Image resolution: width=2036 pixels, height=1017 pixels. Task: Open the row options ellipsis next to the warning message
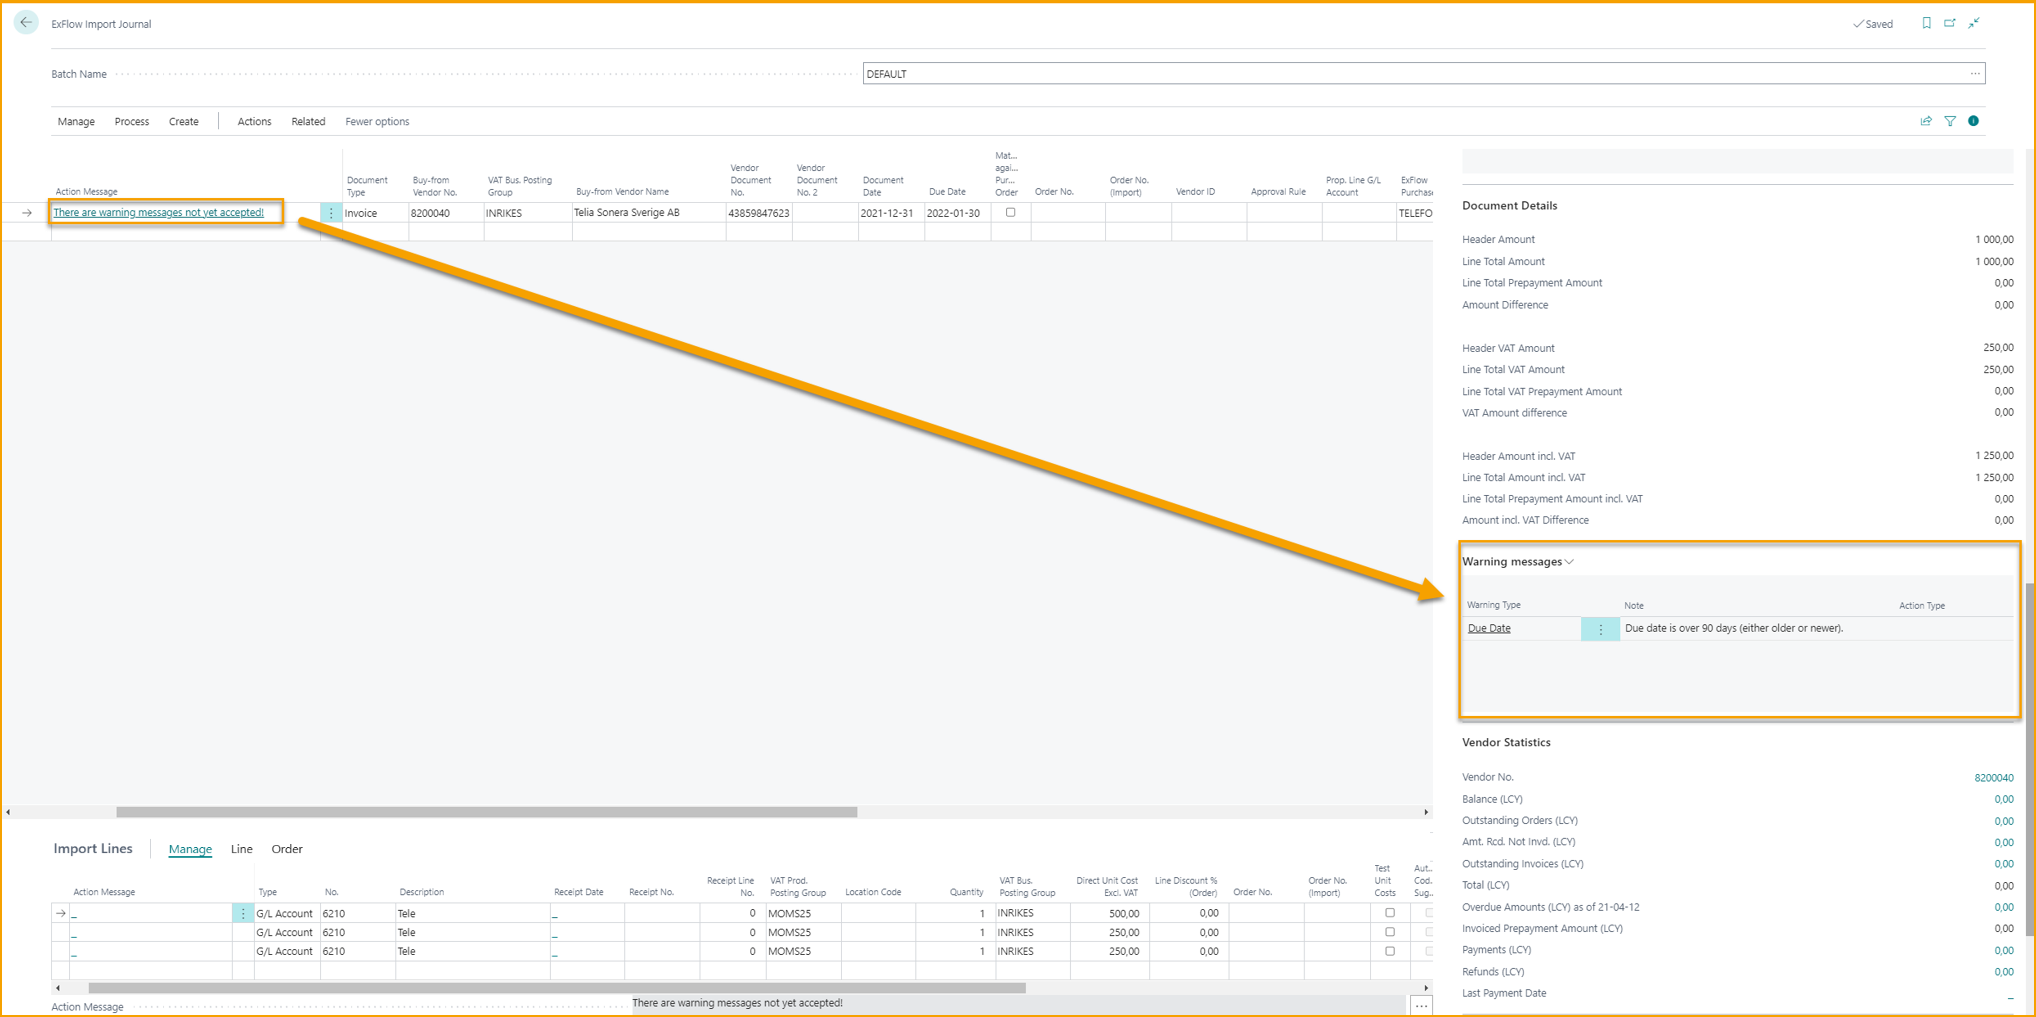[x=331, y=212]
